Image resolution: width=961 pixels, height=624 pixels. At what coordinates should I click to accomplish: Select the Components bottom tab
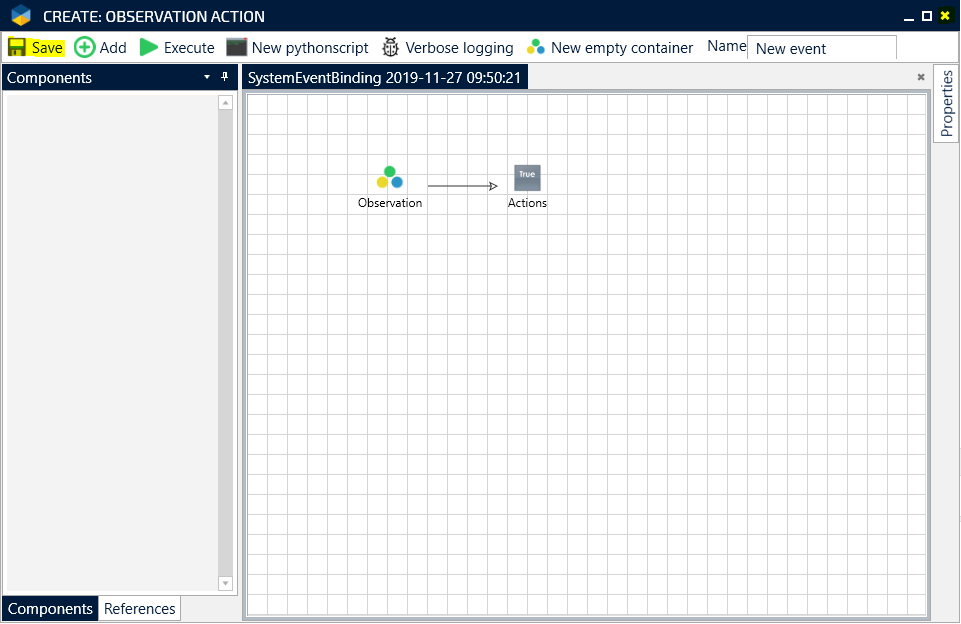coord(50,608)
